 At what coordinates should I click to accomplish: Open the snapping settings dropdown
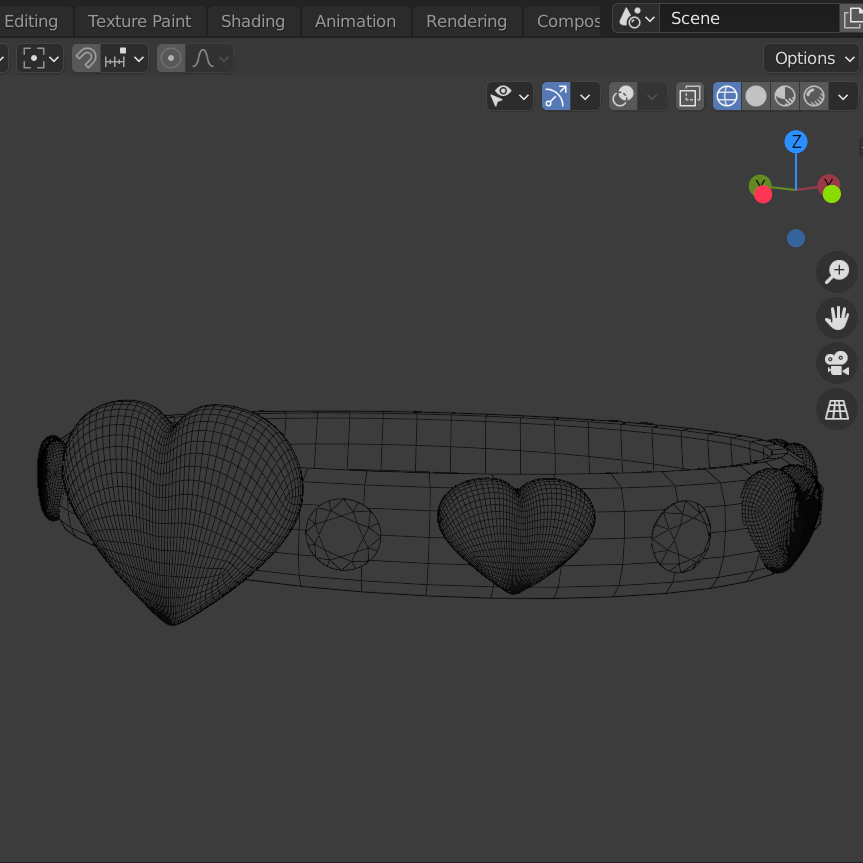(124, 58)
